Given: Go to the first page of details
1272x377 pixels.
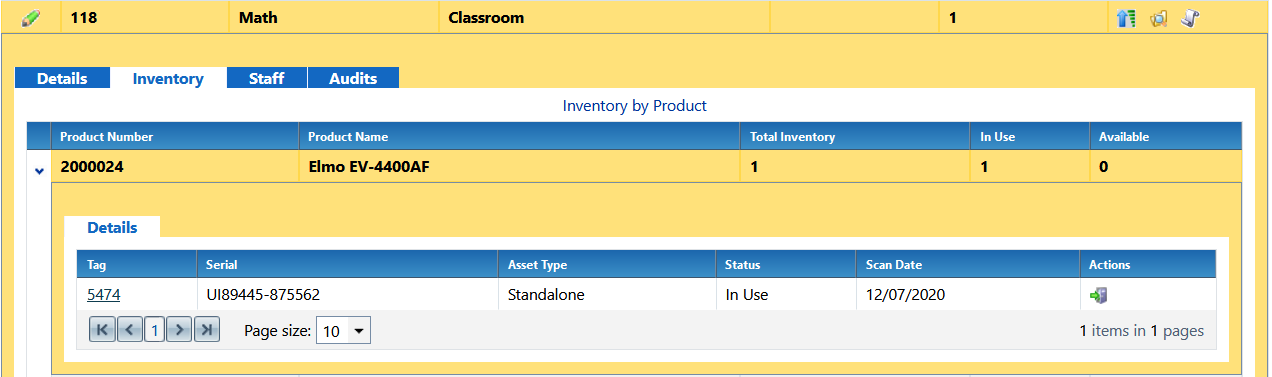Looking at the screenshot, I should pyautogui.click(x=102, y=330).
